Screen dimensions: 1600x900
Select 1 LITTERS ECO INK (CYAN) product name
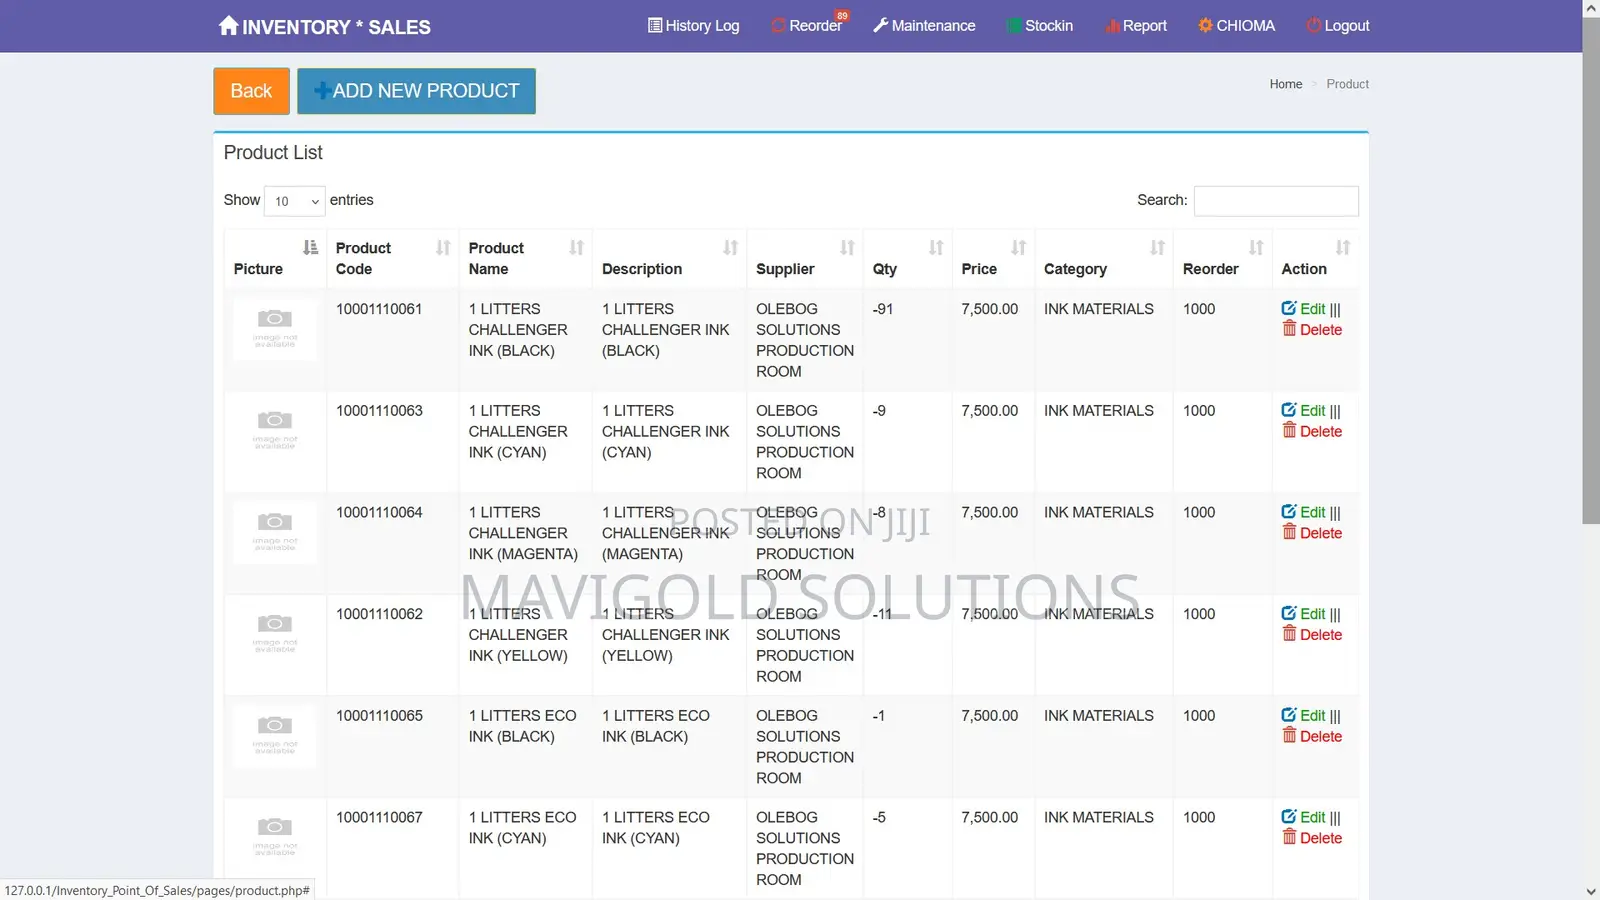[522, 828]
